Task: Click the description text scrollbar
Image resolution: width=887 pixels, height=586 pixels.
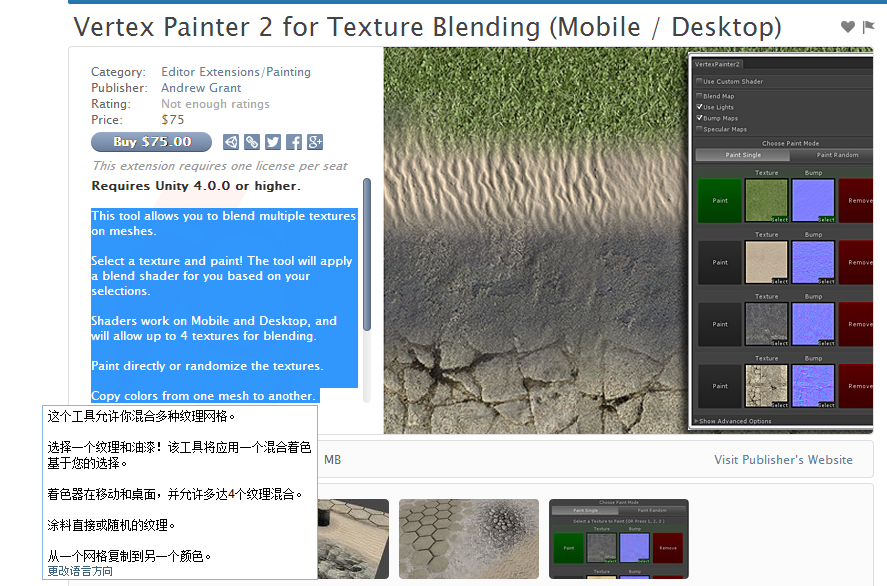Action: (367, 255)
